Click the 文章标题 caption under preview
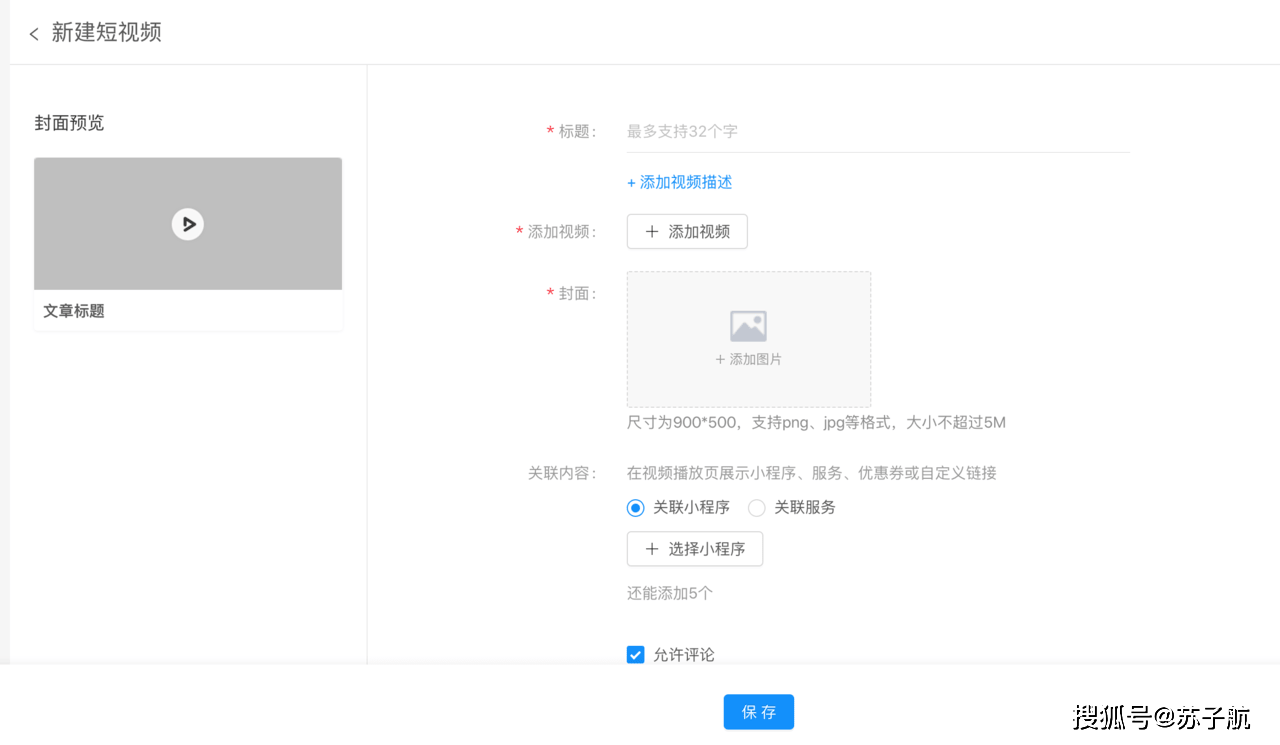This screenshot has height=745, width=1280. (74, 311)
